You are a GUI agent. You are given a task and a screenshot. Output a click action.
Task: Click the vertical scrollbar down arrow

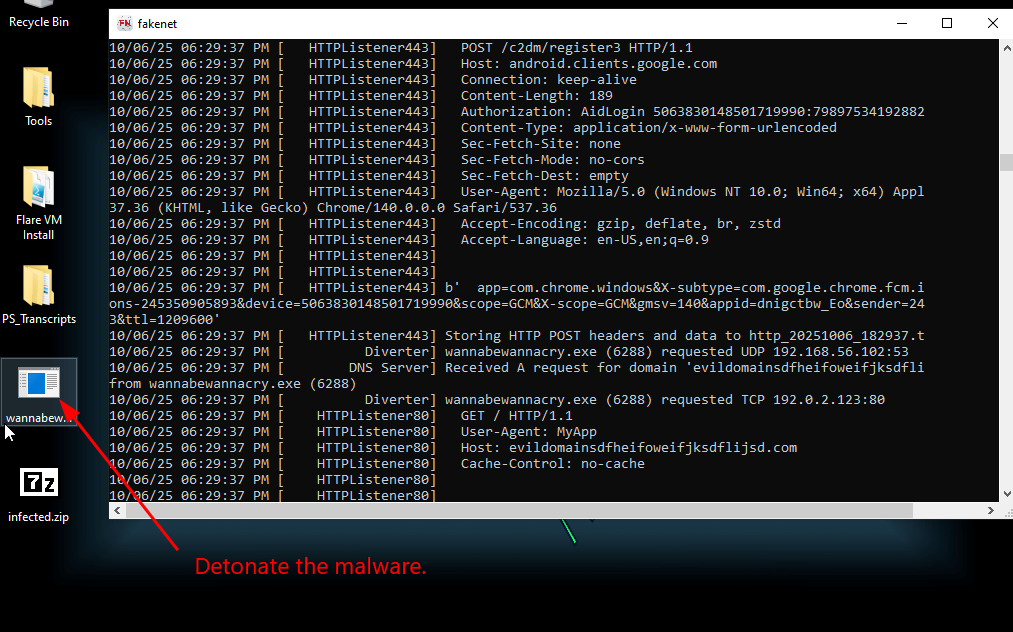click(x=1006, y=493)
